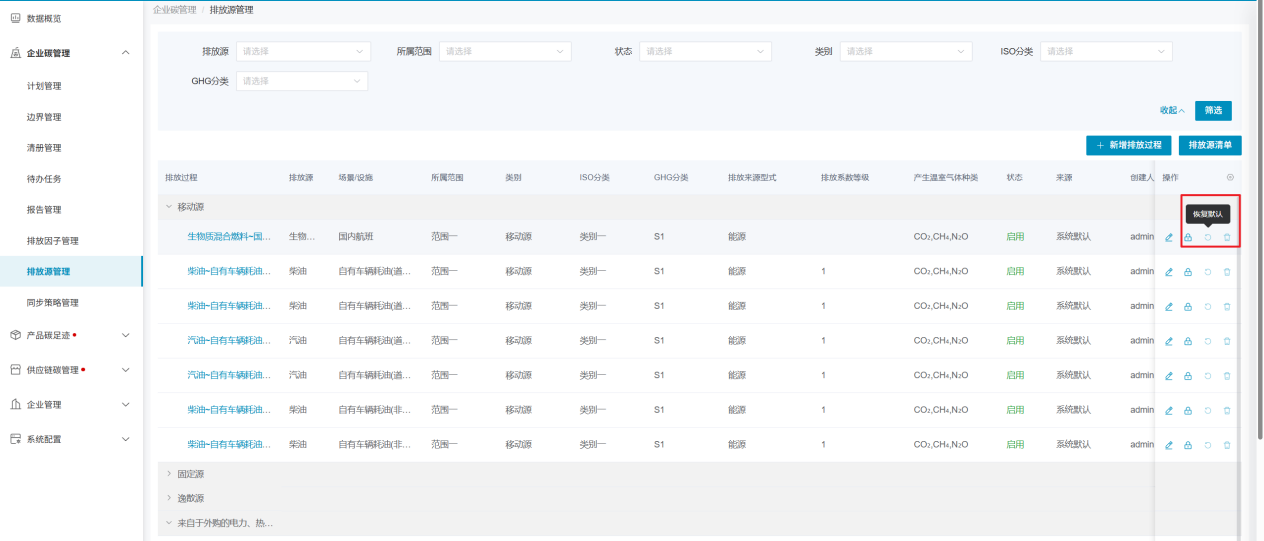Click lock icon in bottom table row
The height and width of the screenshot is (541, 1264).
1188,445
